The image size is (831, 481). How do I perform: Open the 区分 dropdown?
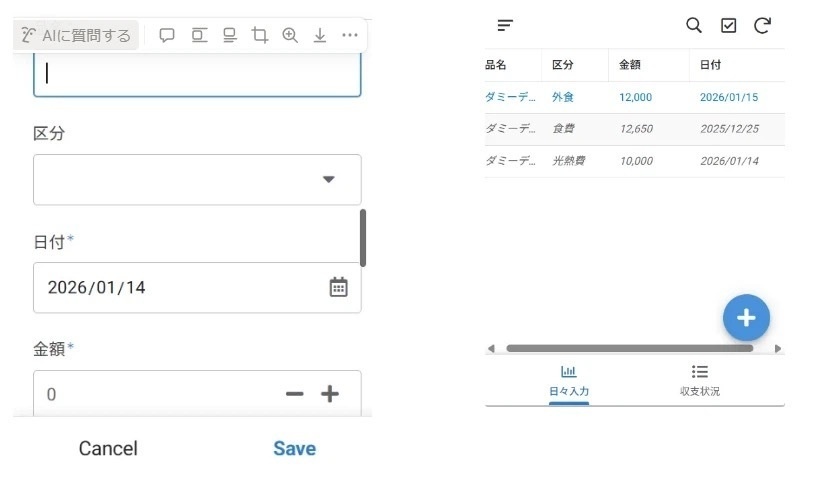tap(197, 180)
